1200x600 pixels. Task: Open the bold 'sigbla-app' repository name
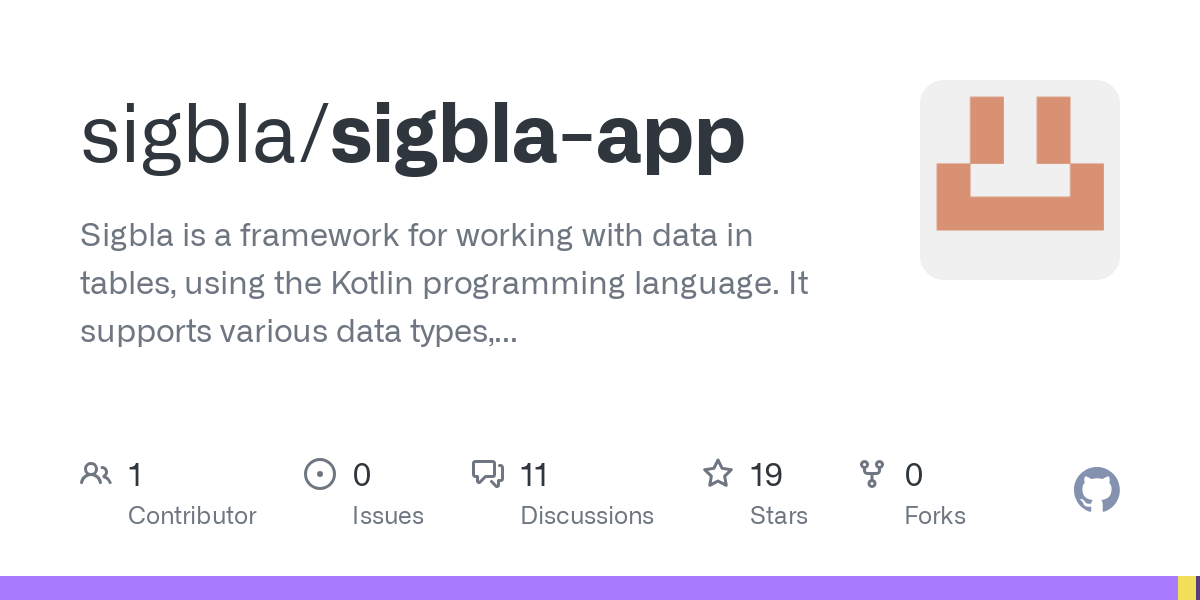click(537, 137)
